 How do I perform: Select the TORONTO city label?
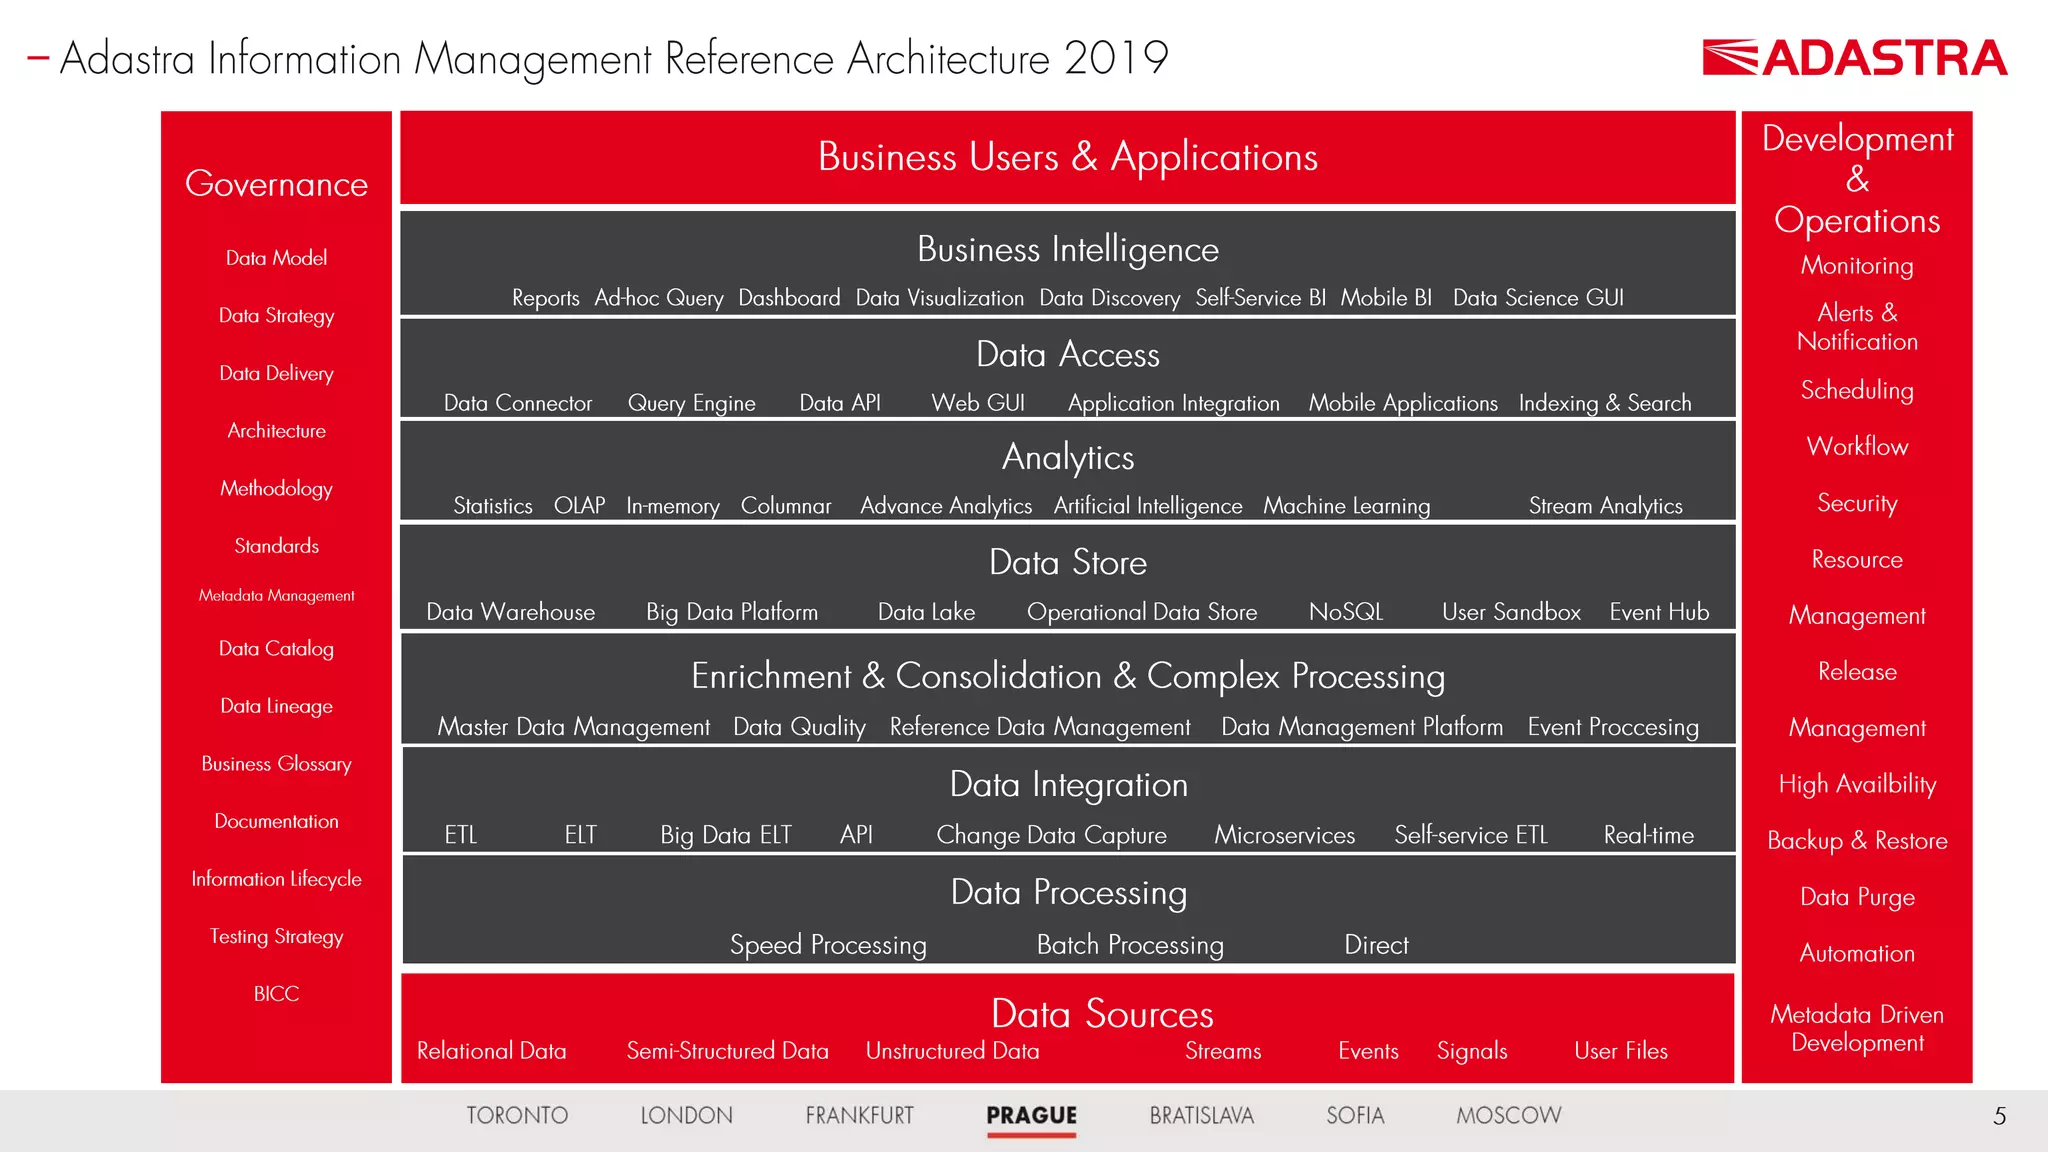(x=517, y=1115)
